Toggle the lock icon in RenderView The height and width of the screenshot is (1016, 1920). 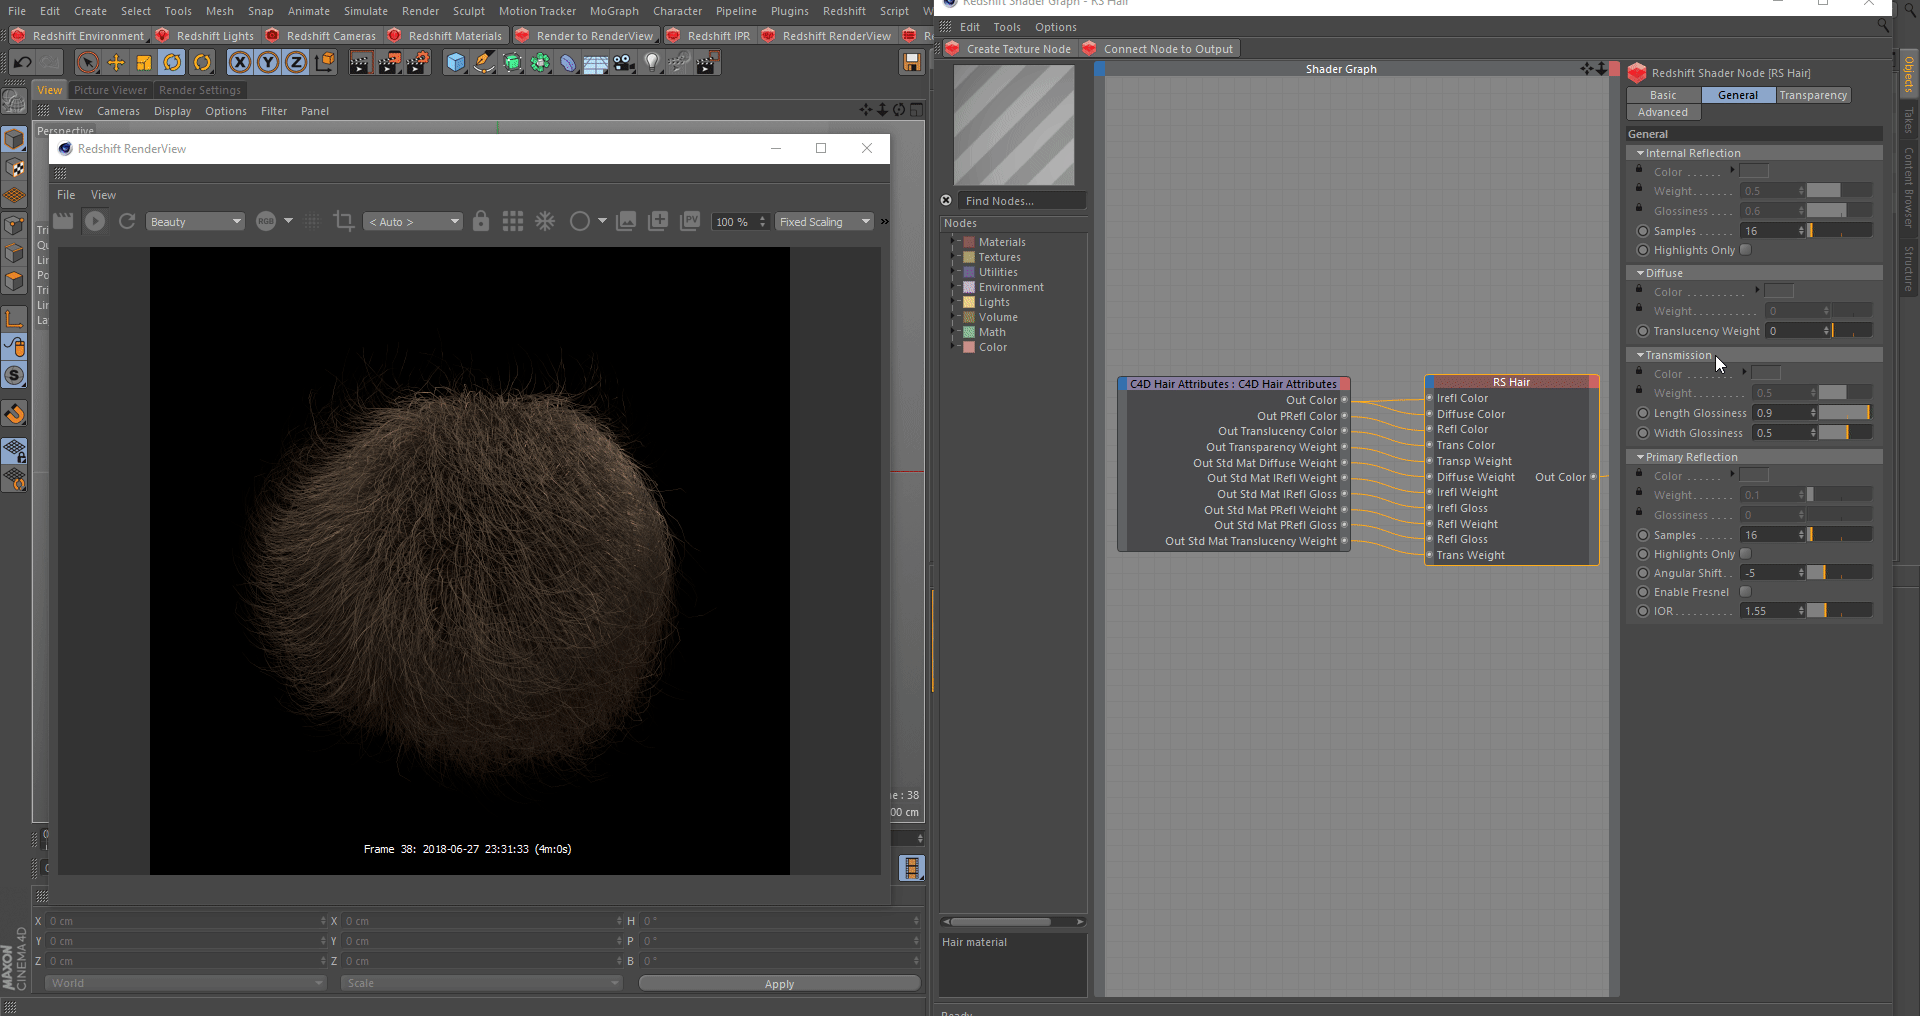pyautogui.click(x=481, y=221)
